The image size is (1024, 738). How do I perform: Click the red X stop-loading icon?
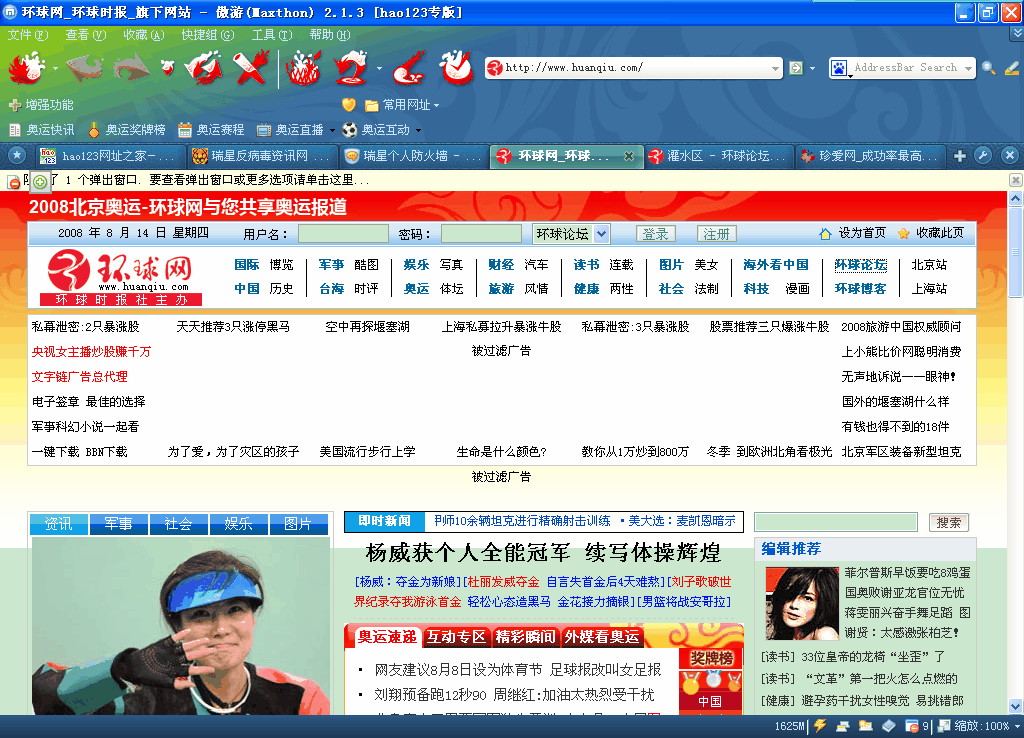pos(251,67)
